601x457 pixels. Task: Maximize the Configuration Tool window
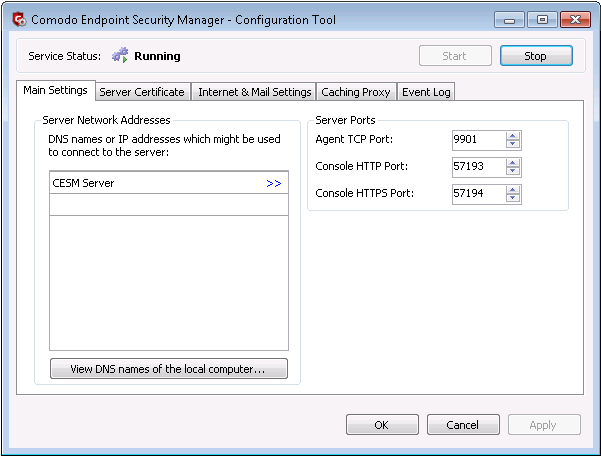(542, 20)
